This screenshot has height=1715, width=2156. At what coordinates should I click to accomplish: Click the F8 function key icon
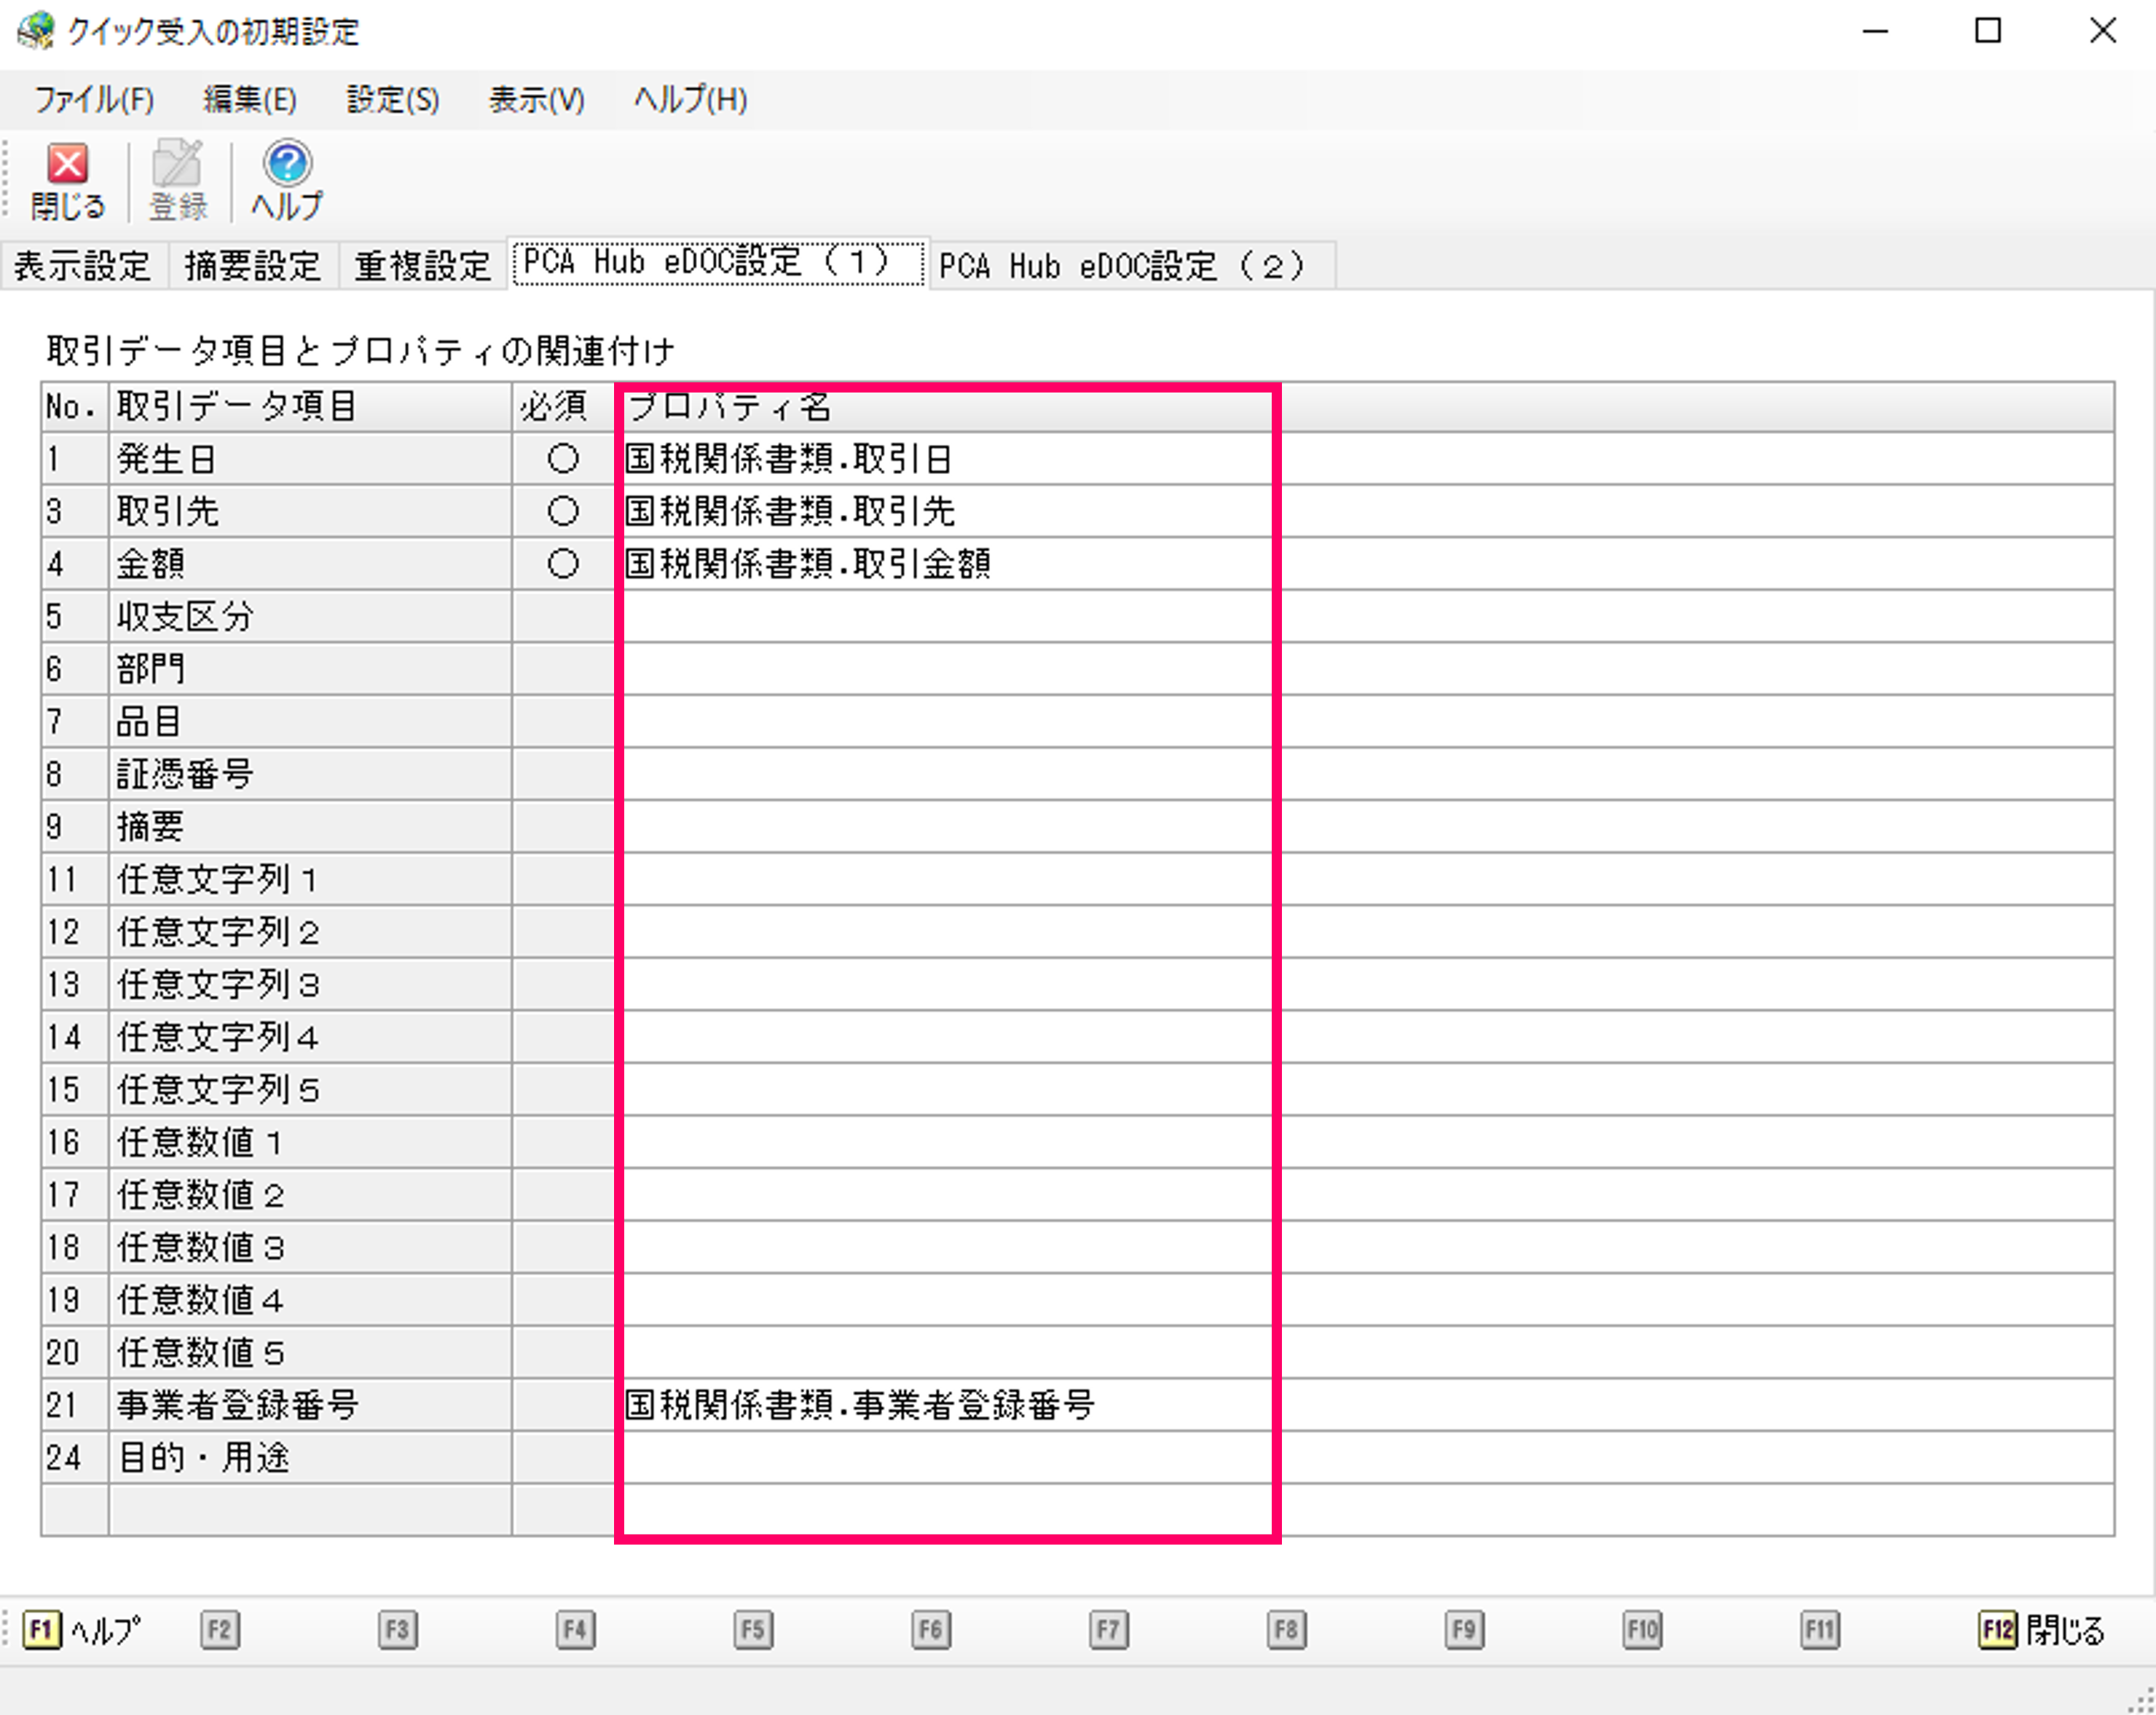(1286, 1630)
